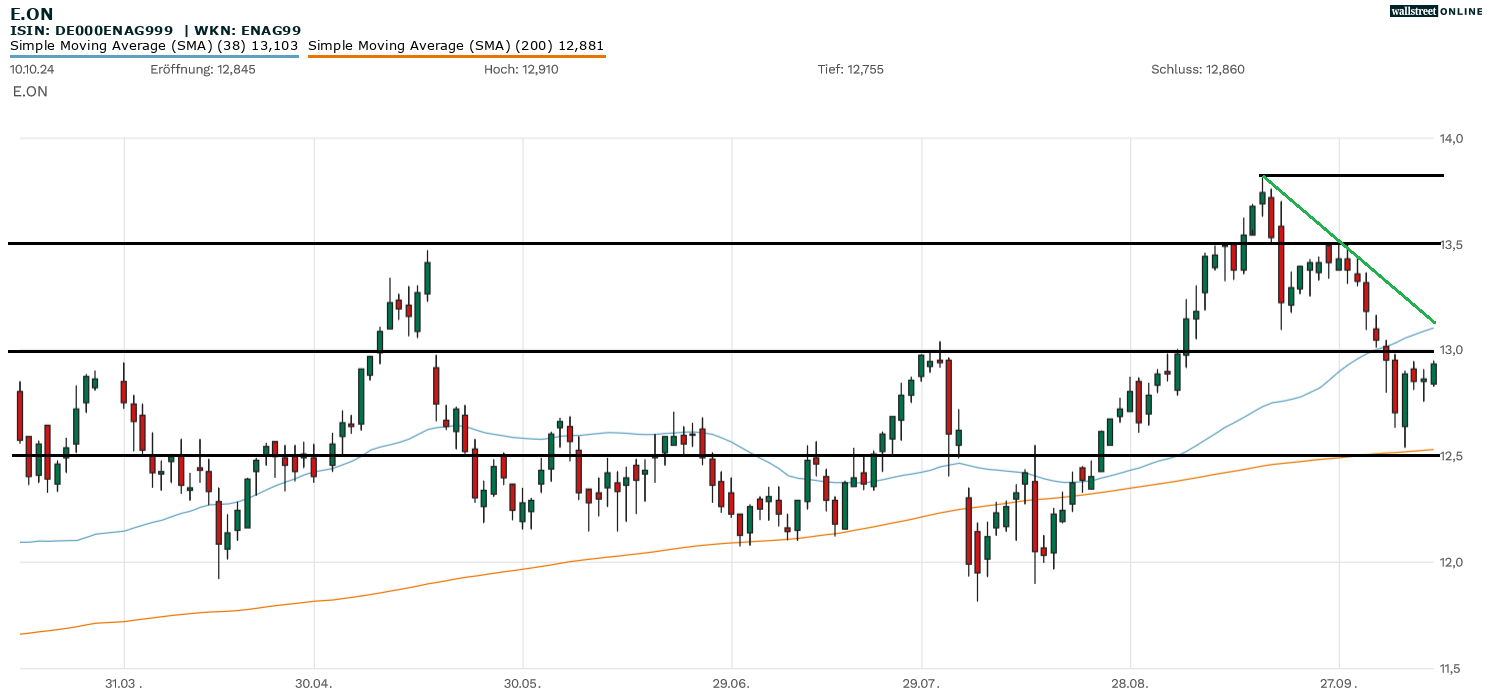The width and height of the screenshot is (1490, 689).
Task: Click the E.ON series label below date
Action: [x=30, y=92]
